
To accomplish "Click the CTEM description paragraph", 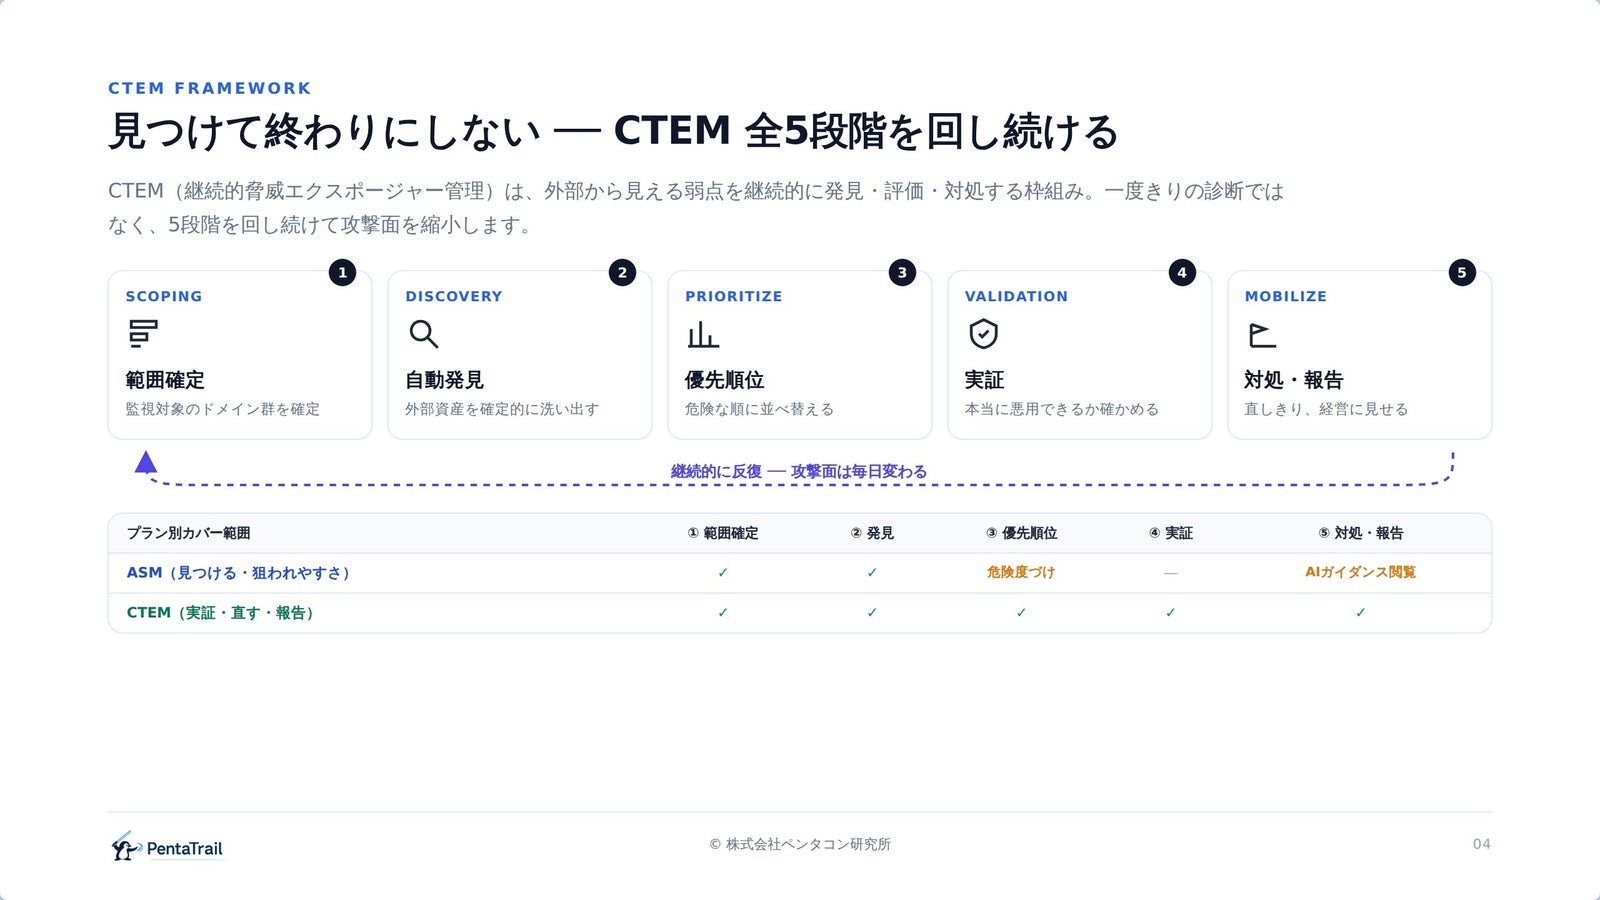I will click(x=696, y=208).
